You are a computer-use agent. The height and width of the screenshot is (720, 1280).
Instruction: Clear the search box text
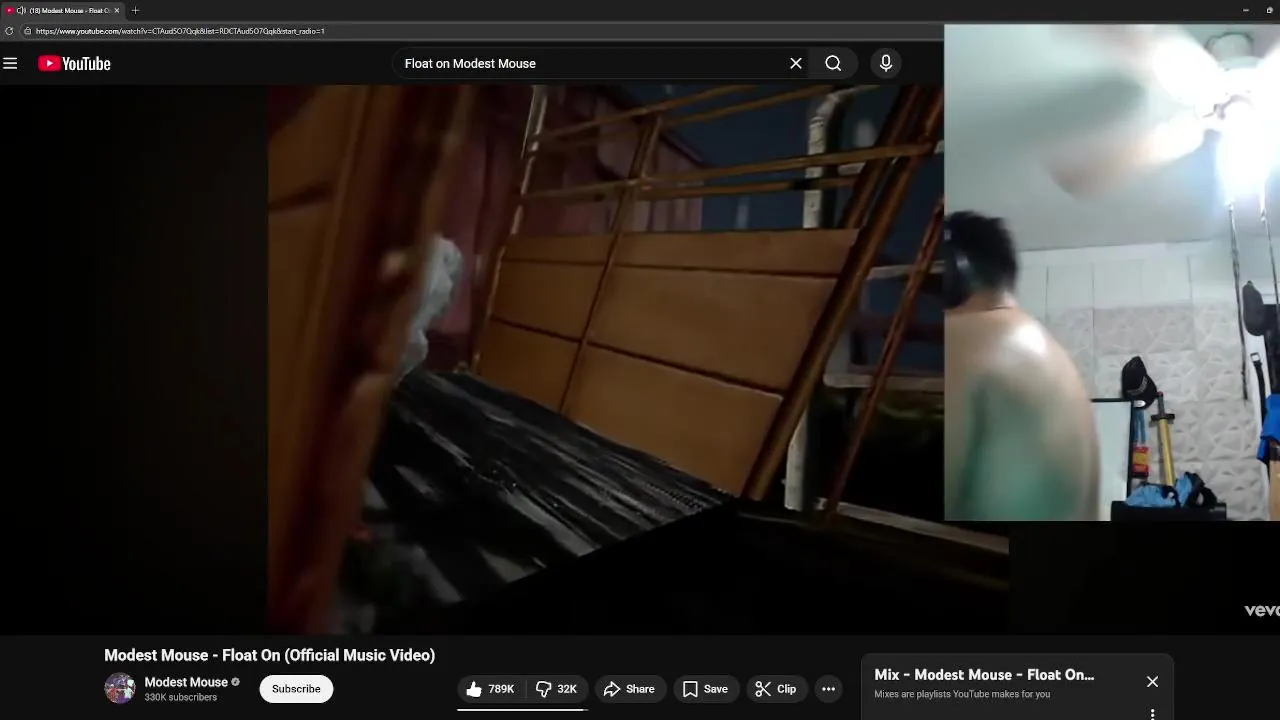click(796, 63)
